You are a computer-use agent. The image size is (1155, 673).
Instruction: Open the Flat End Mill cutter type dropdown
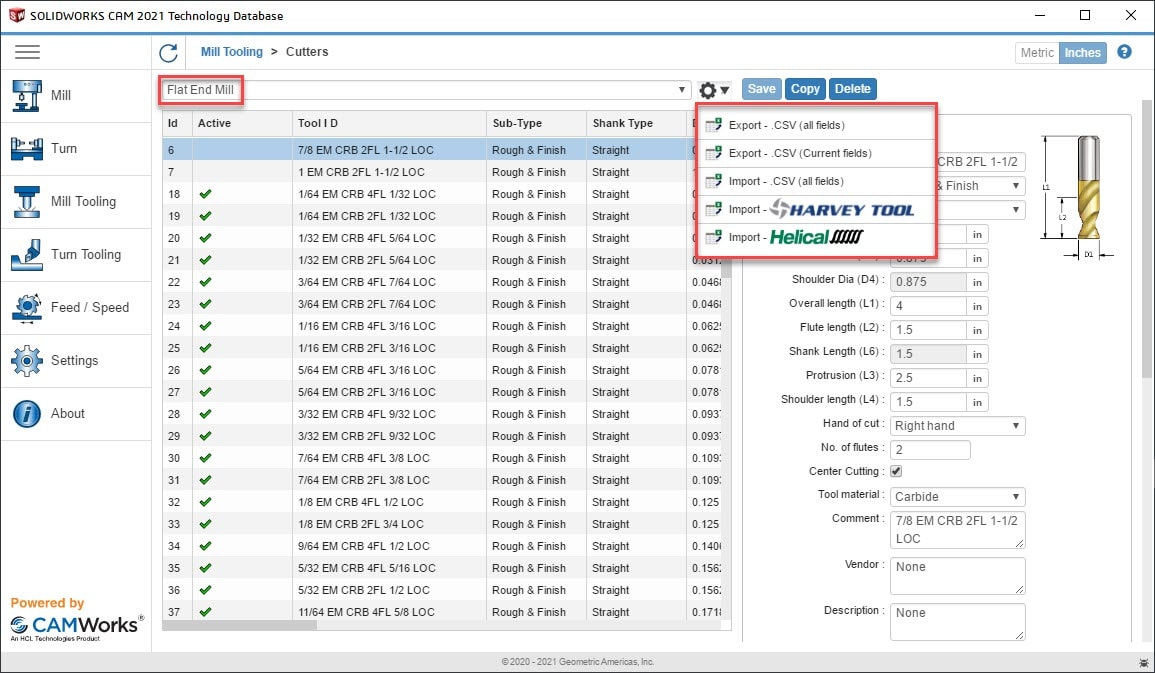click(426, 90)
